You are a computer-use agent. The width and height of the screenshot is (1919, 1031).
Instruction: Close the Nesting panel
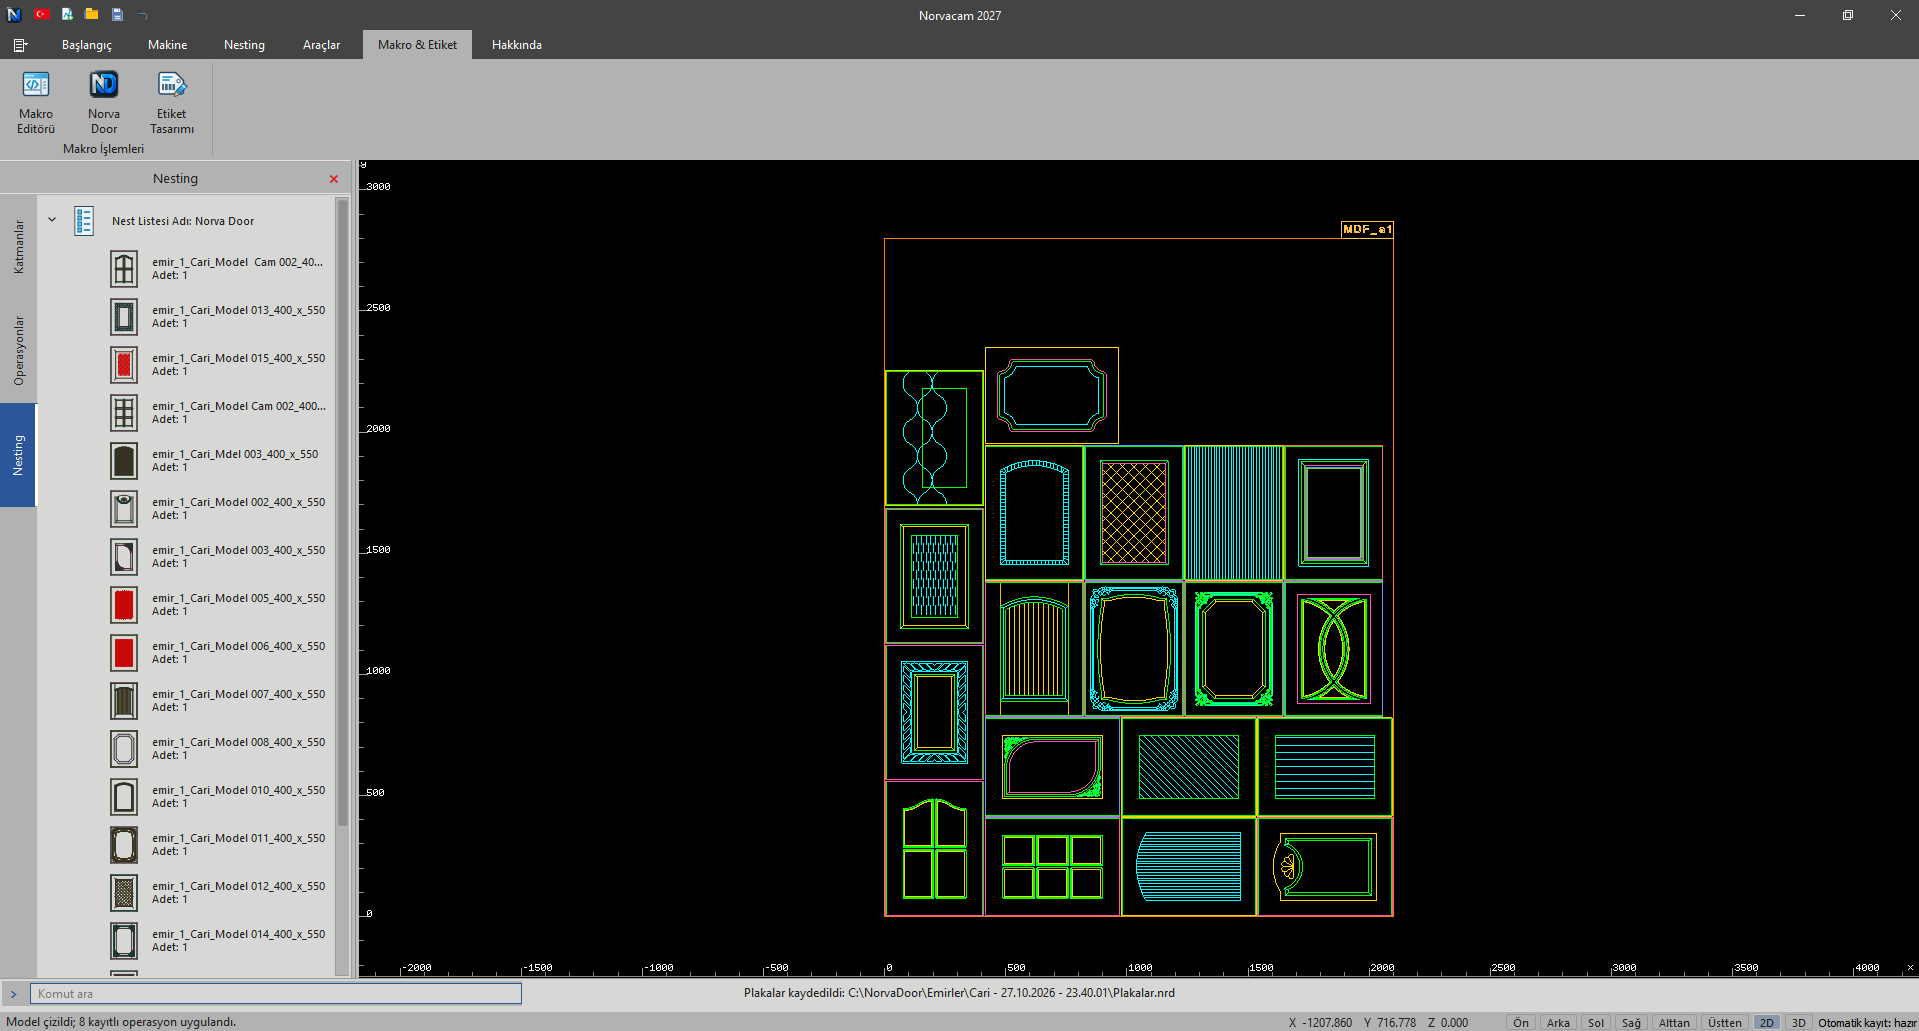pos(334,179)
